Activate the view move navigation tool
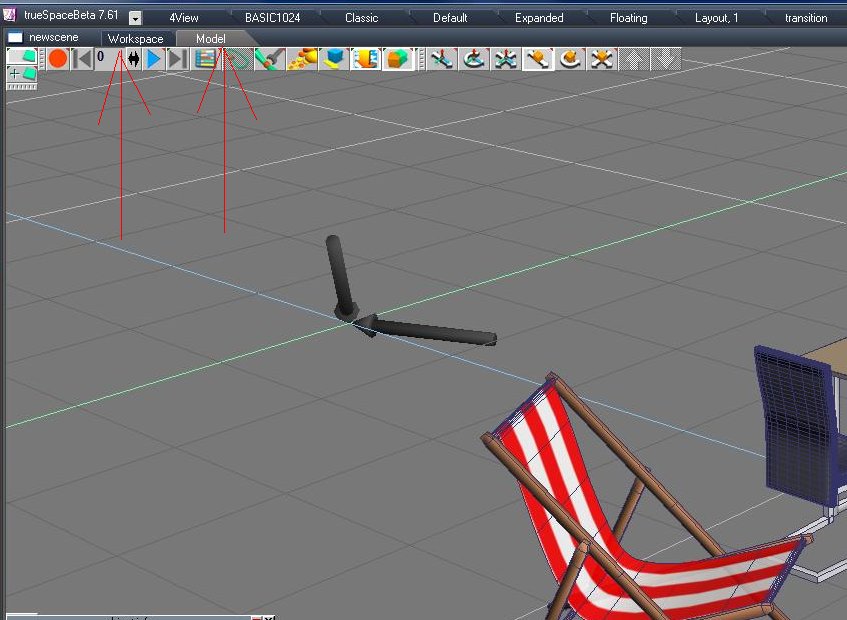 click(441, 58)
